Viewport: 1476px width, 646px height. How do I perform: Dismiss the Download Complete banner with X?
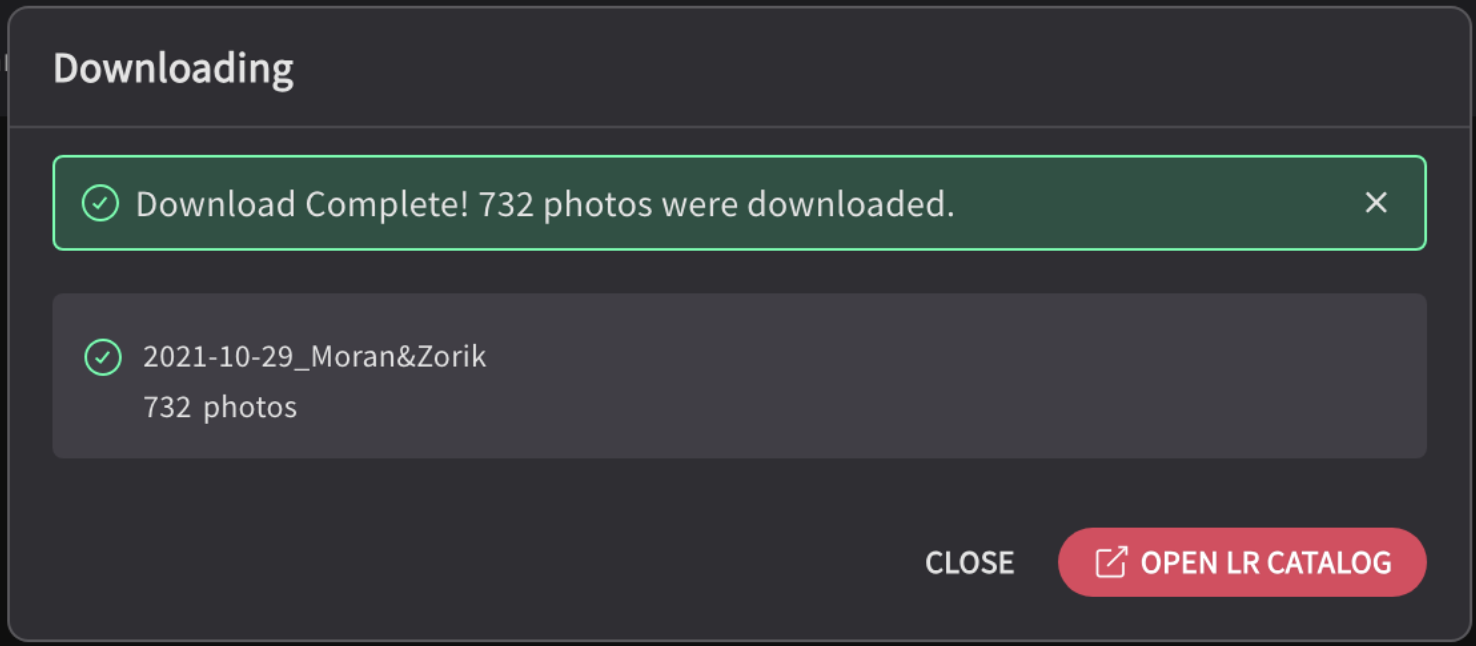pyautogui.click(x=1376, y=203)
